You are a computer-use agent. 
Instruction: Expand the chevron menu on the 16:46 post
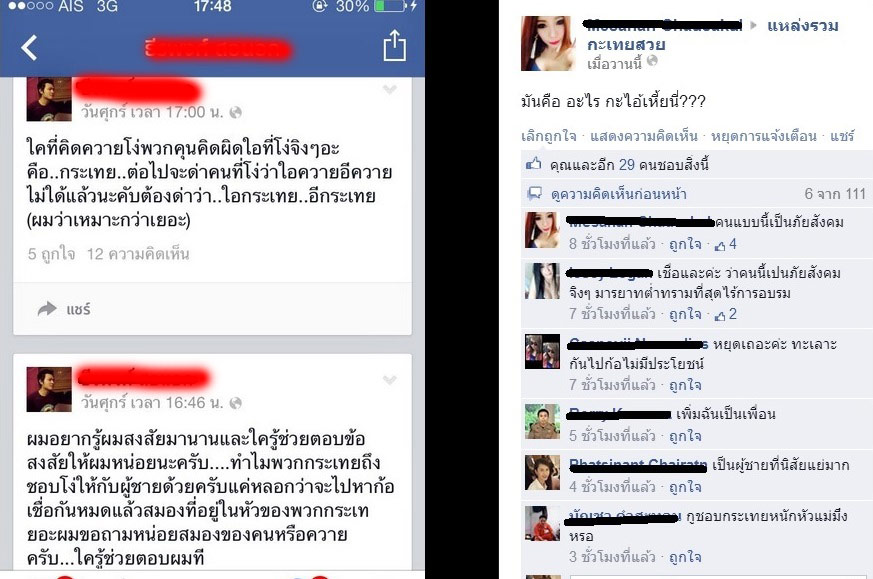click(390, 380)
